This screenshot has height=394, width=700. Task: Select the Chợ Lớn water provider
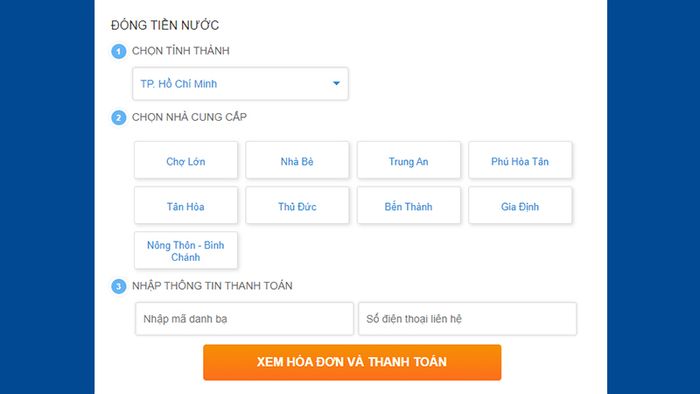[x=186, y=161]
